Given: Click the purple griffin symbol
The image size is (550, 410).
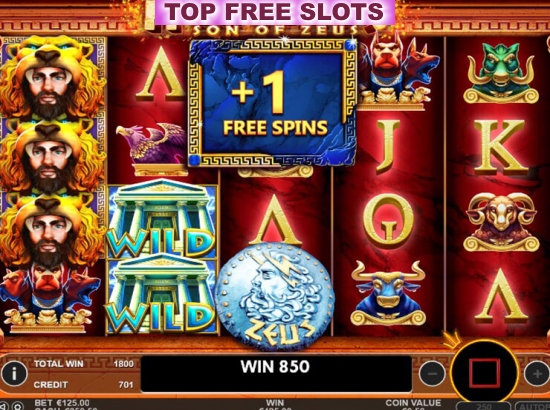Looking at the screenshot, I should 152,149.
